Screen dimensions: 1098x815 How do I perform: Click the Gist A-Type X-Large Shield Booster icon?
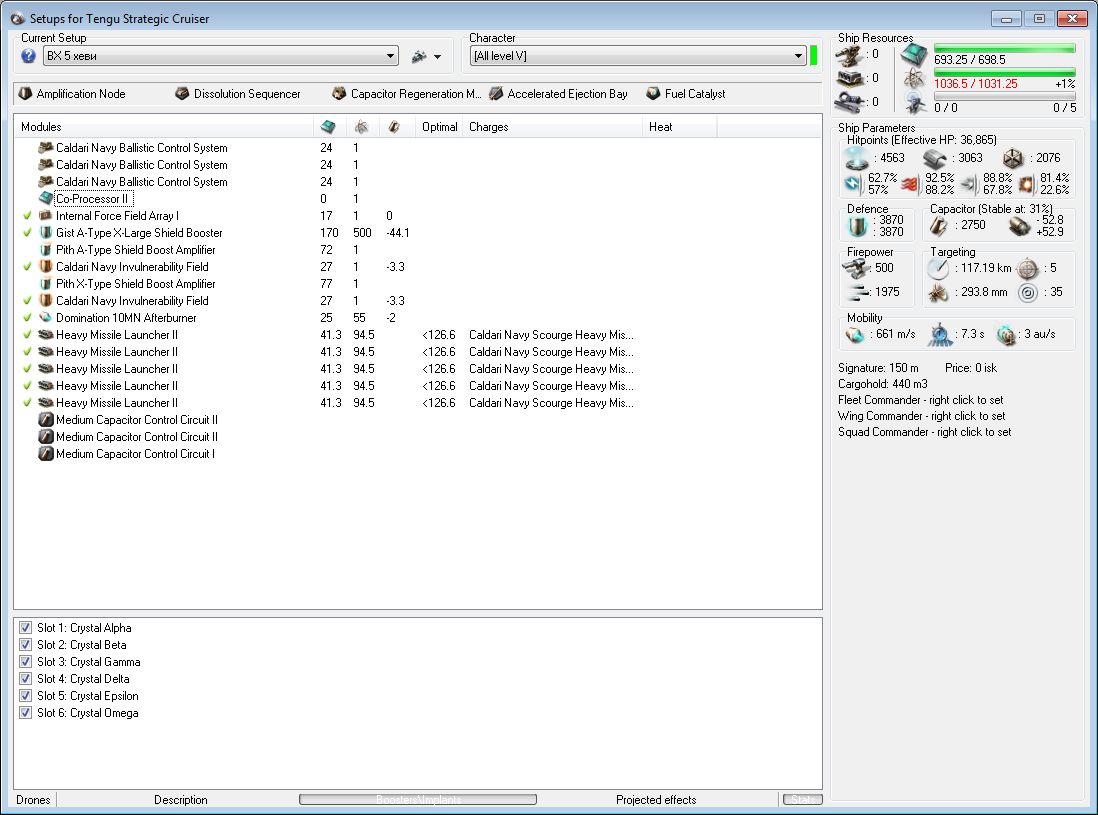pyautogui.click(x=46, y=232)
